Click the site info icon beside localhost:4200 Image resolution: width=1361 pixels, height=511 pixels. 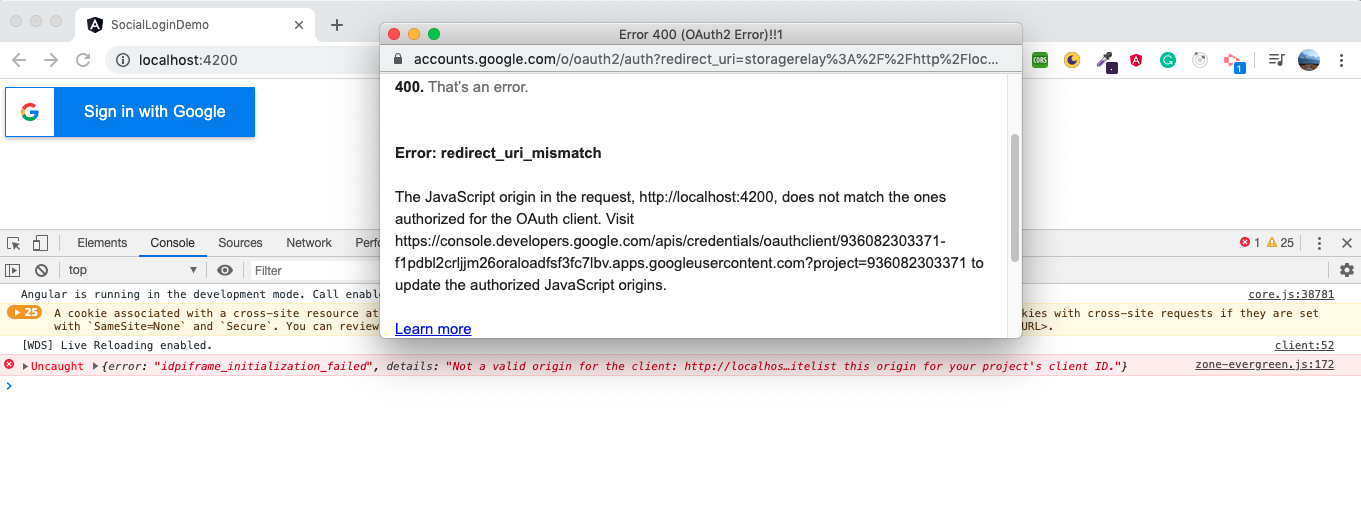(x=123, y=60)
